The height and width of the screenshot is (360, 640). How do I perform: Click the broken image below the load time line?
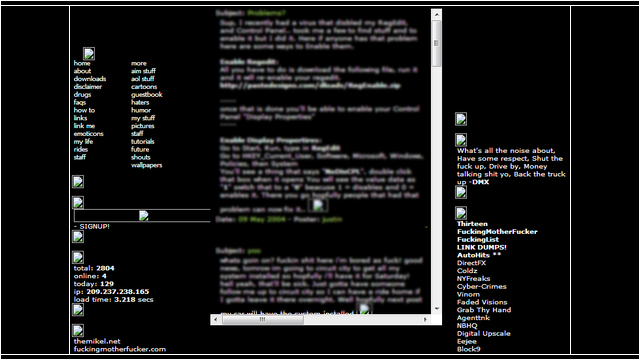[78, 310]
